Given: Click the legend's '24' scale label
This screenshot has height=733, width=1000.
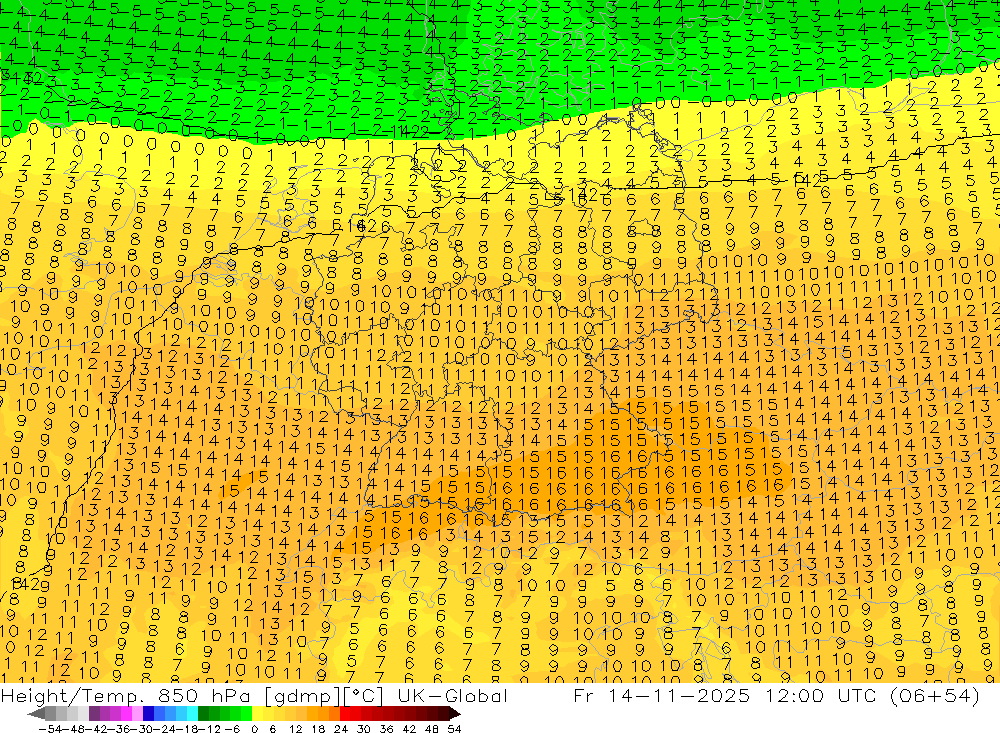Looking at the screenshot, I should click(x=341, y=729).
